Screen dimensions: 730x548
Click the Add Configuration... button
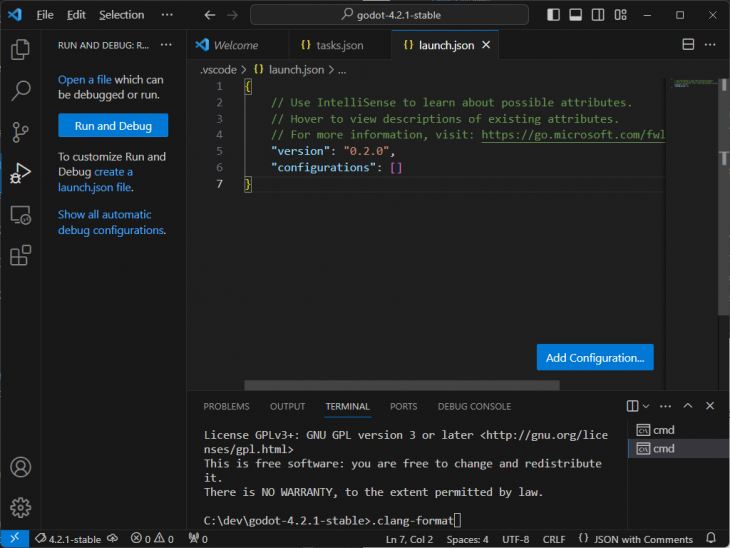(x=595, y=358)
